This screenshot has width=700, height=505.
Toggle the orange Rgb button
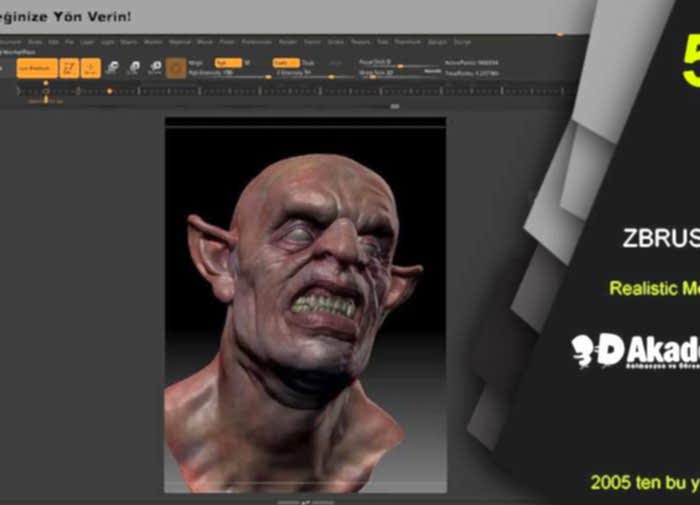228,63
